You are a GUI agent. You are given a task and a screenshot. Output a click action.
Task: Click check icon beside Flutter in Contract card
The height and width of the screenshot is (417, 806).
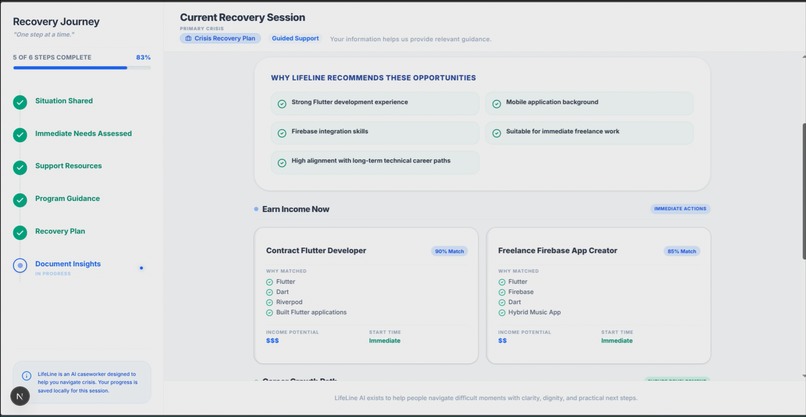269,282
